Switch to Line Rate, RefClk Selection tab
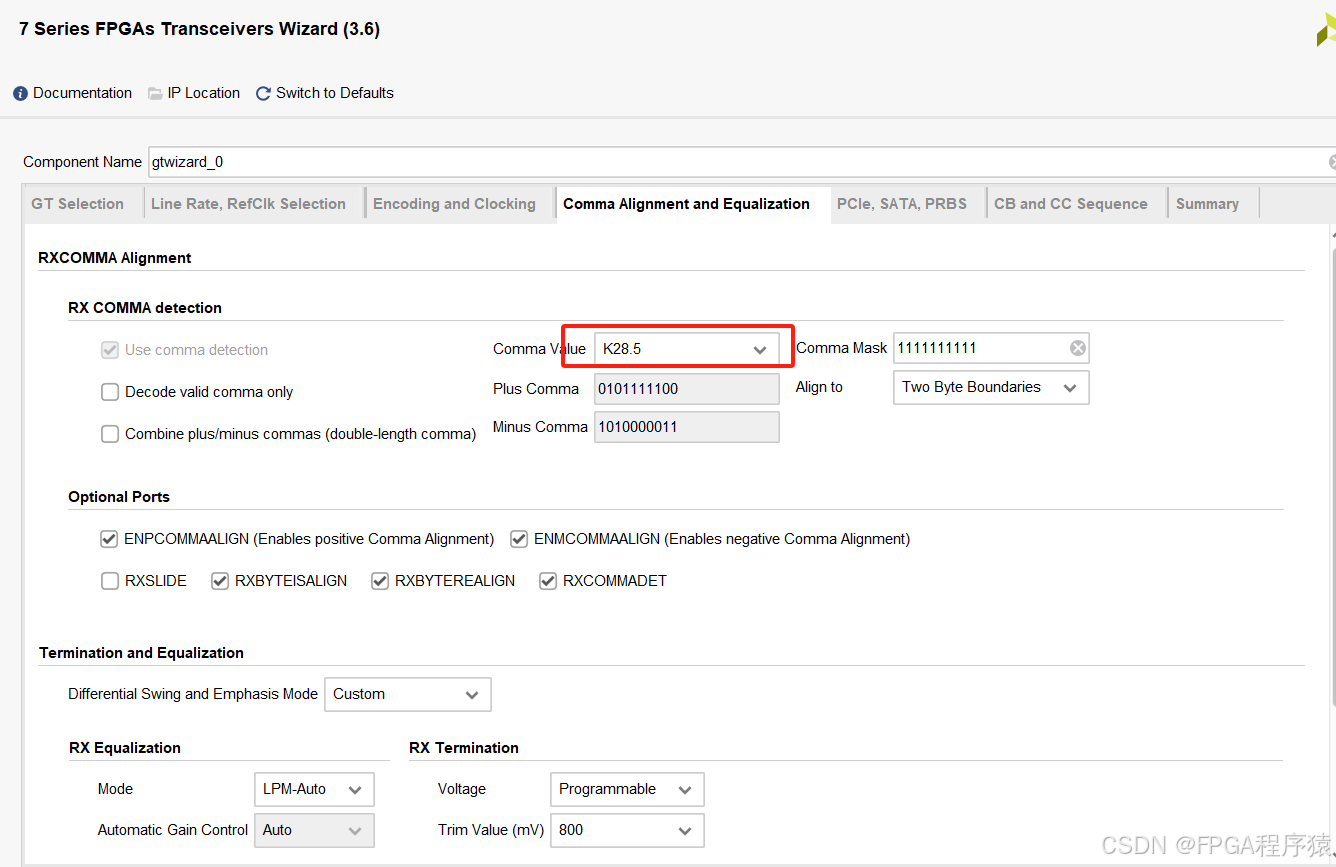Viewport: 1336px width, 867px height. pyautogui.click(x=248, y=204)
